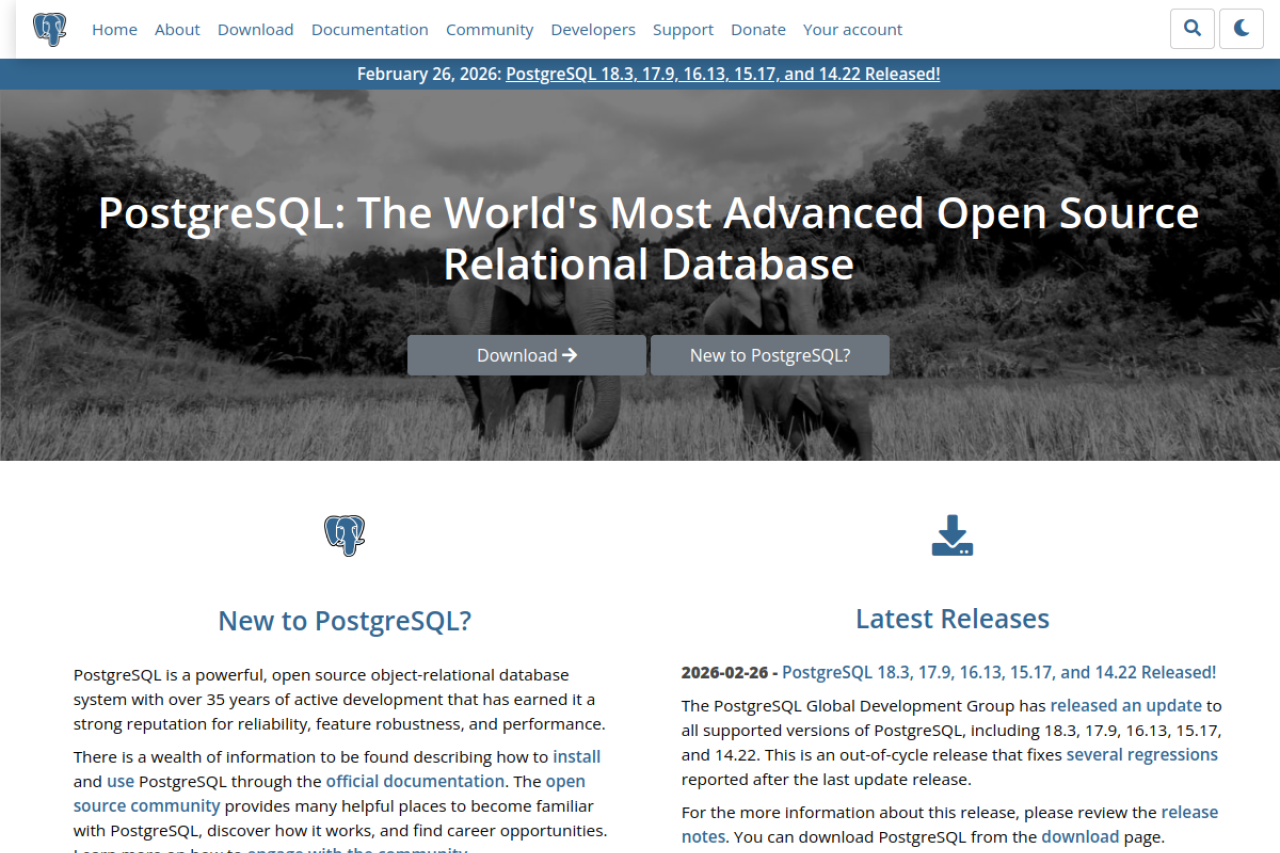Open the Developers menu item
Screen dimensions: 1280x853
593,29
